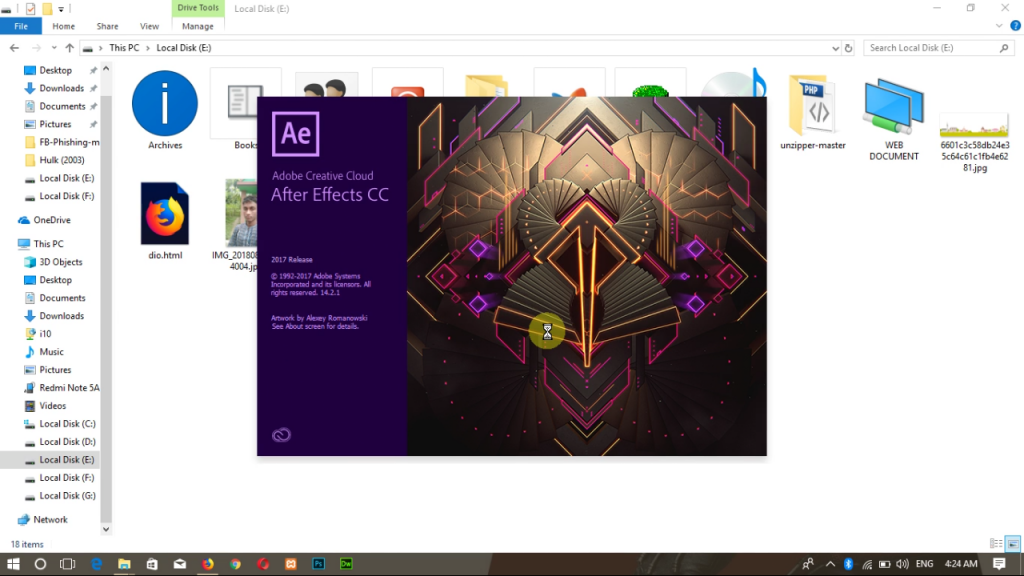Click the Properties checkmark quick-access icon
The width and height of the screenshot is (1024, 576).
pyautogui.click(x=31, y=9)
